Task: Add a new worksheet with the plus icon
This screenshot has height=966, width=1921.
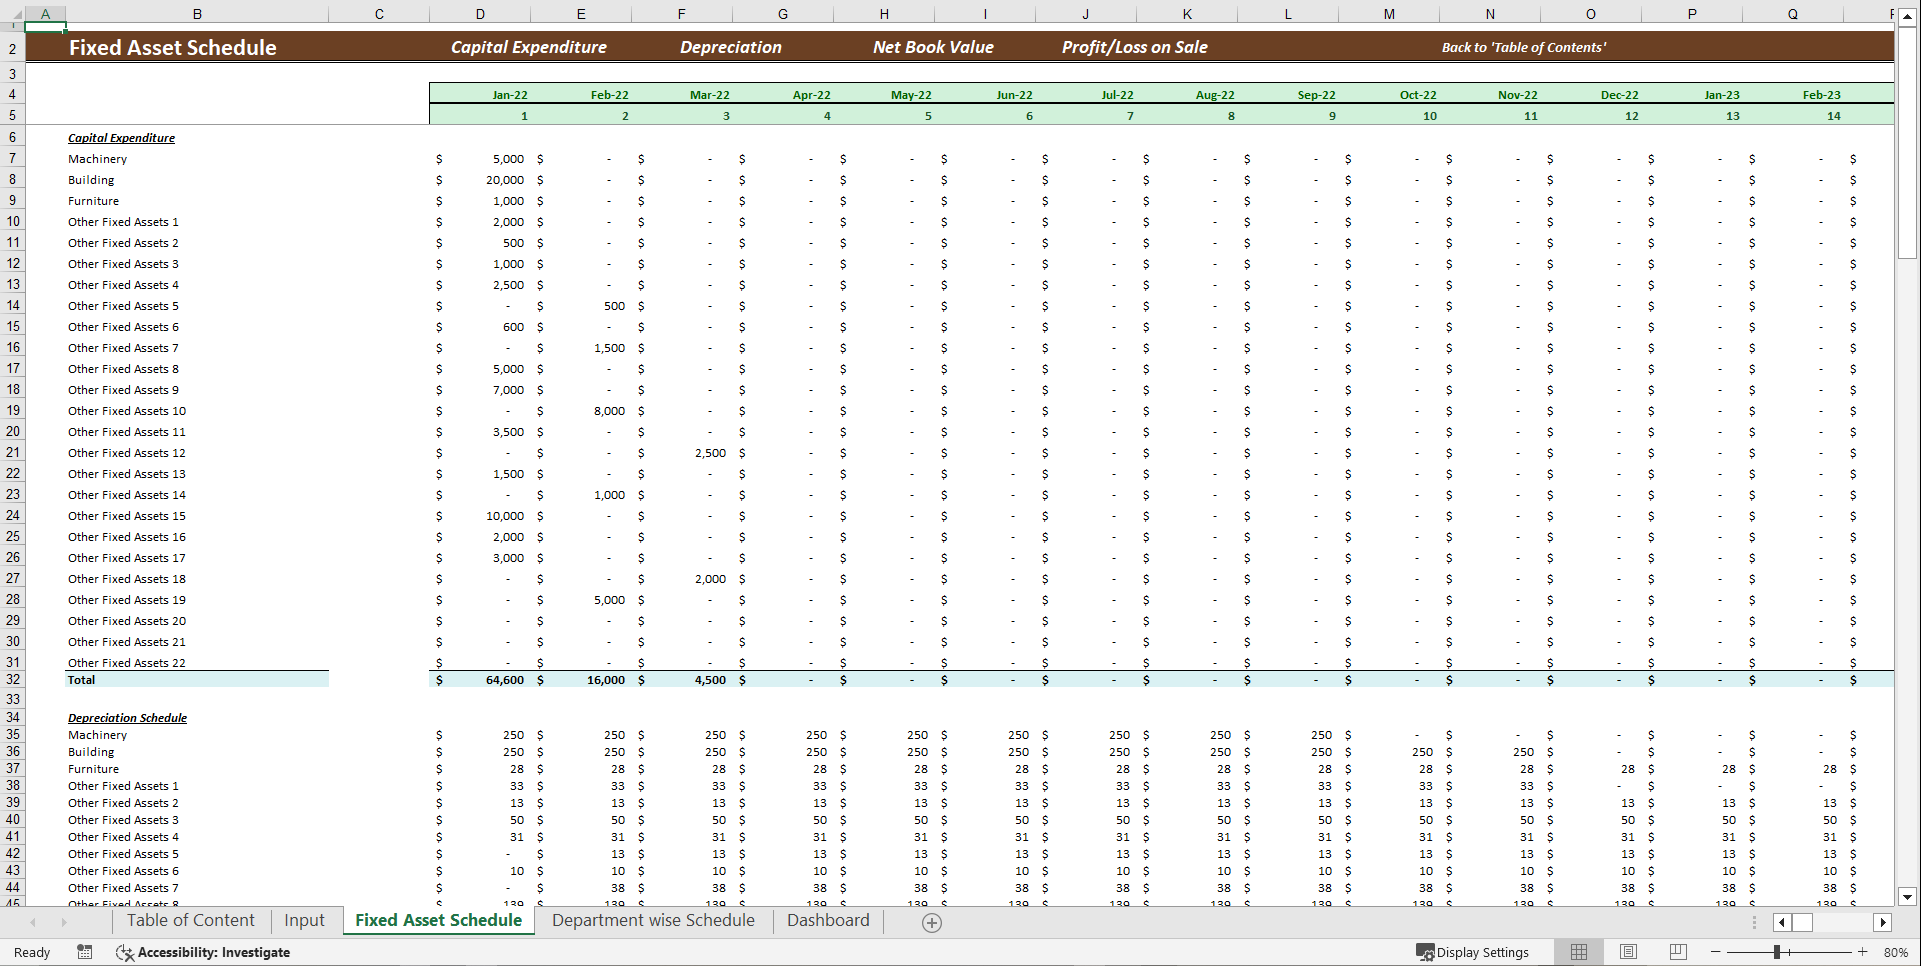Action: point(931,922)
